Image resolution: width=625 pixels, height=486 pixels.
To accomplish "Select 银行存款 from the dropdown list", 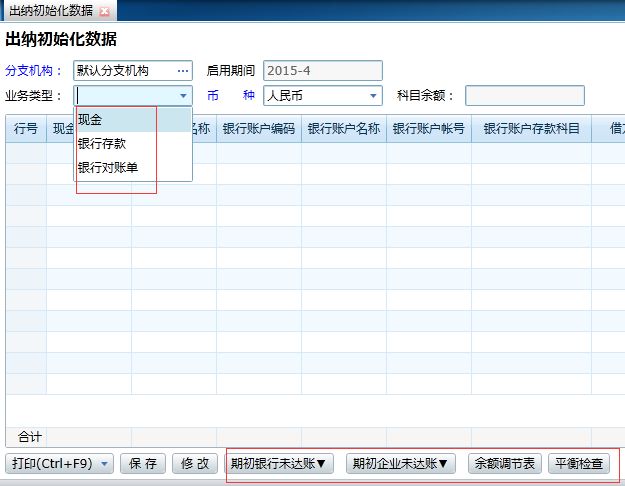I will coord(133,144).
